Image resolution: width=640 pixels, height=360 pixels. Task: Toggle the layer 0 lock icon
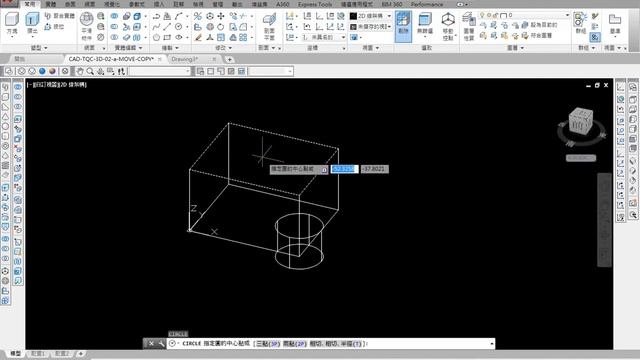[x=496, y=16]
